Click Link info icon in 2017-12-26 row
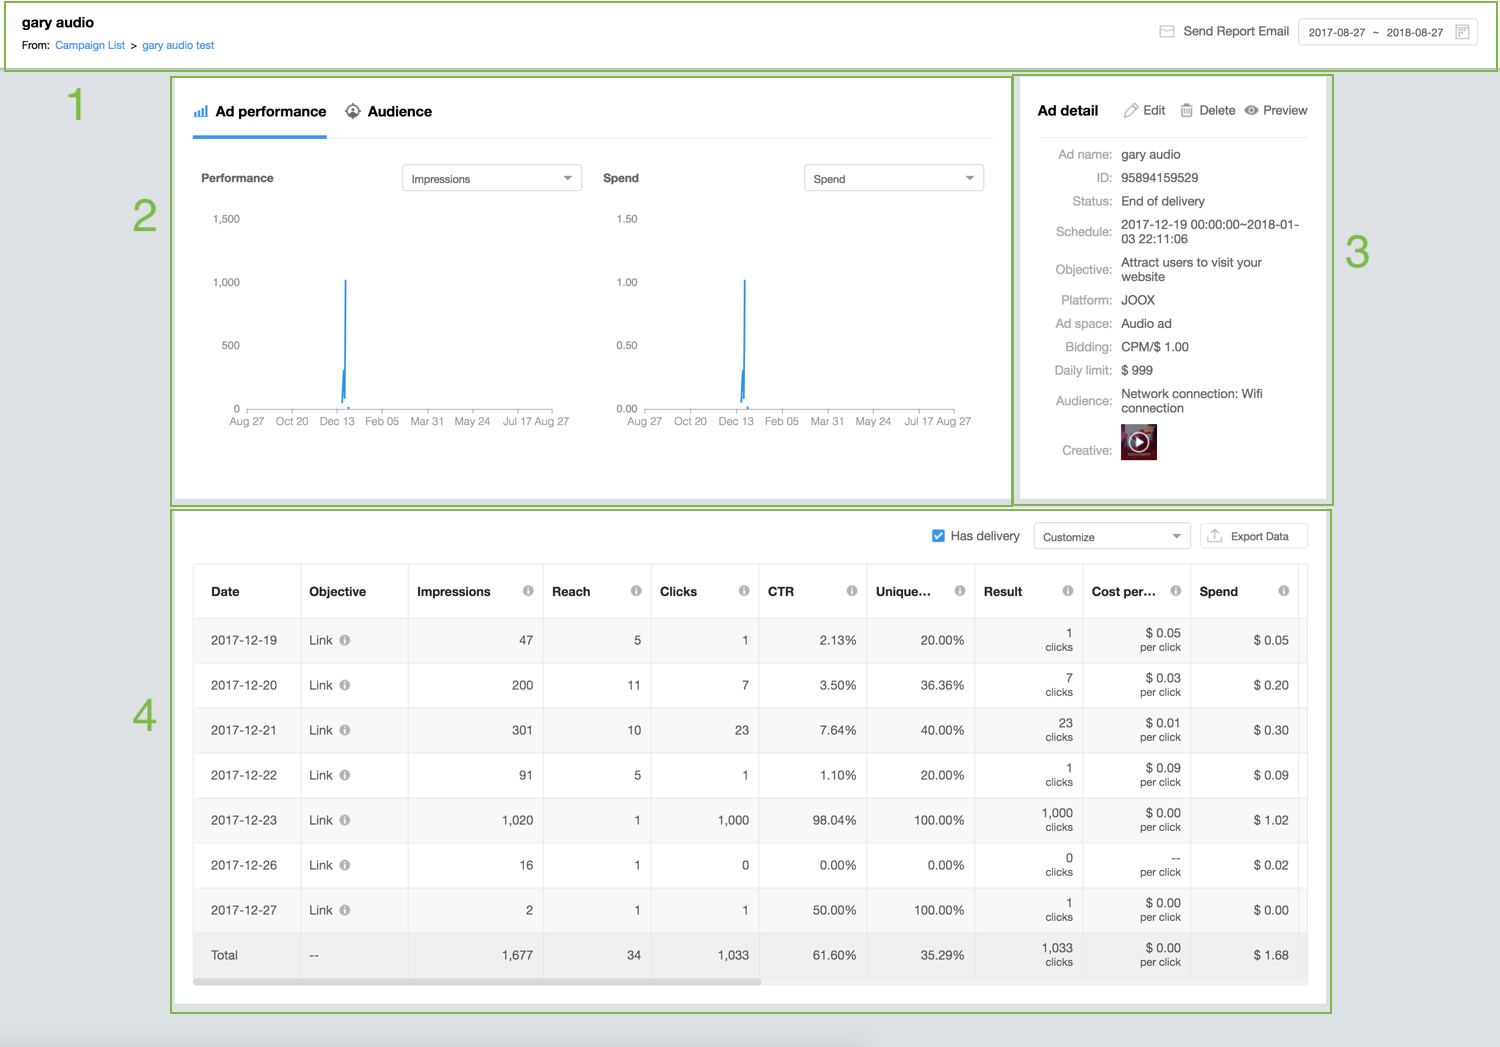The image size is (1500, 1047). coord(345,865)
